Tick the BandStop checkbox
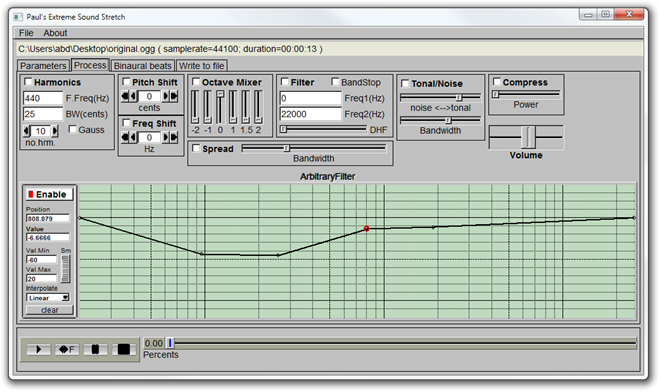The height and width of the screenshot is (392, 660). [x=335, y=82]
